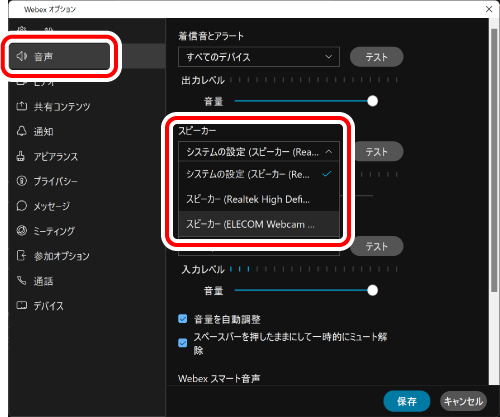
Task: Click the chat bubble icon for メッセージ
Action: point(22,206)
